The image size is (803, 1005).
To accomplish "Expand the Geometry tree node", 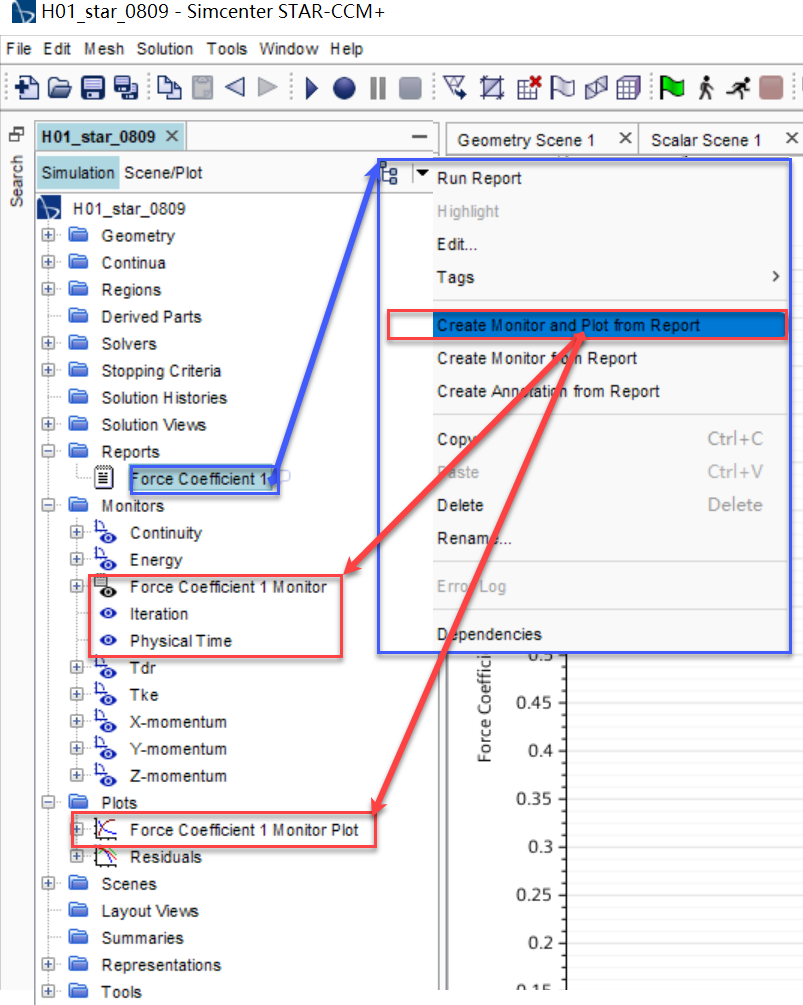I will coord(48,235).
